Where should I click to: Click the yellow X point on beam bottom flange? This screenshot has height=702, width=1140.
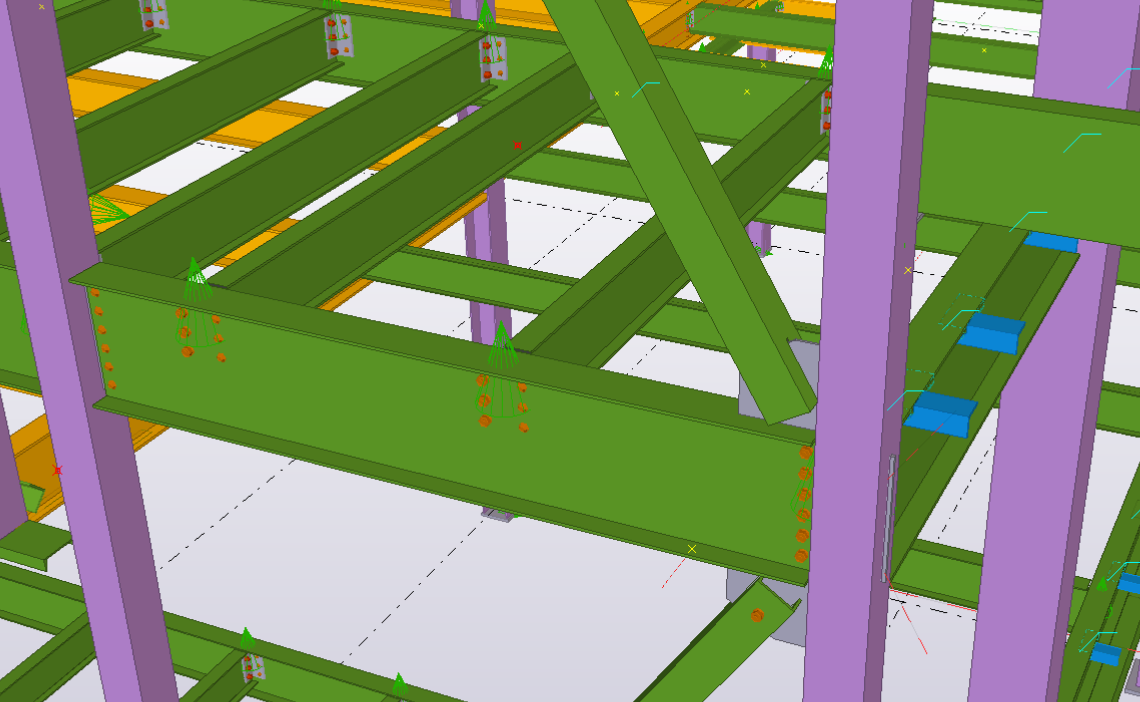coord(691,549)
